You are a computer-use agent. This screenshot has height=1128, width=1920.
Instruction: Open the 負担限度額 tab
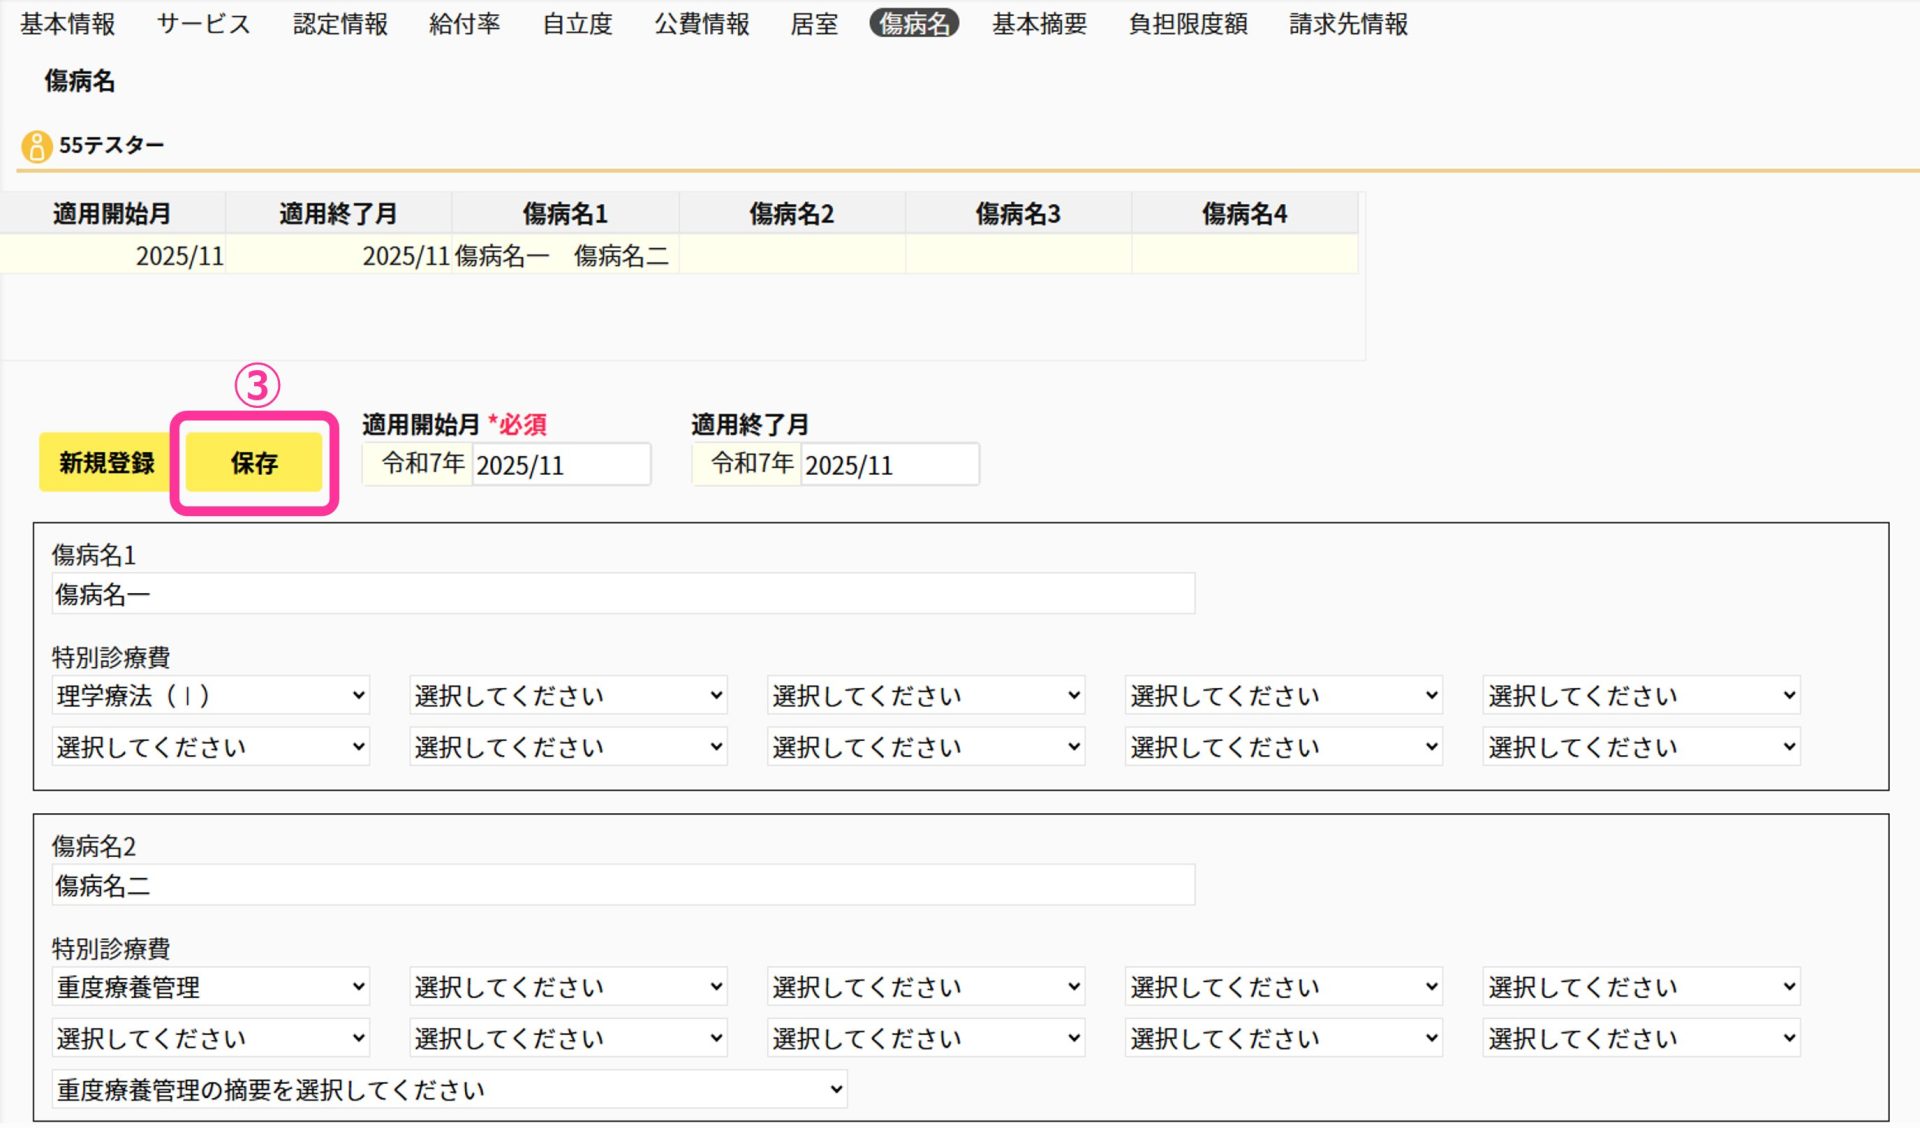pos(1188,24)
